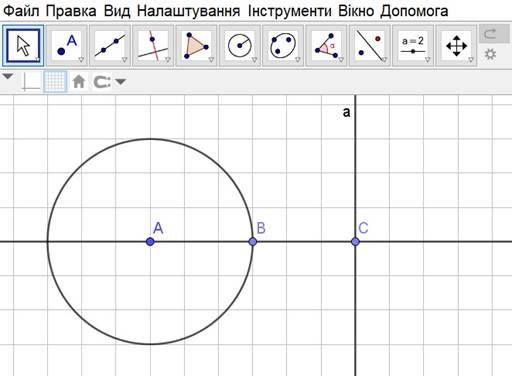The height and width of the screenshot is (376, 512).
Task: Expand the Reflect tool submenu arrow
Action: [384, 60]
